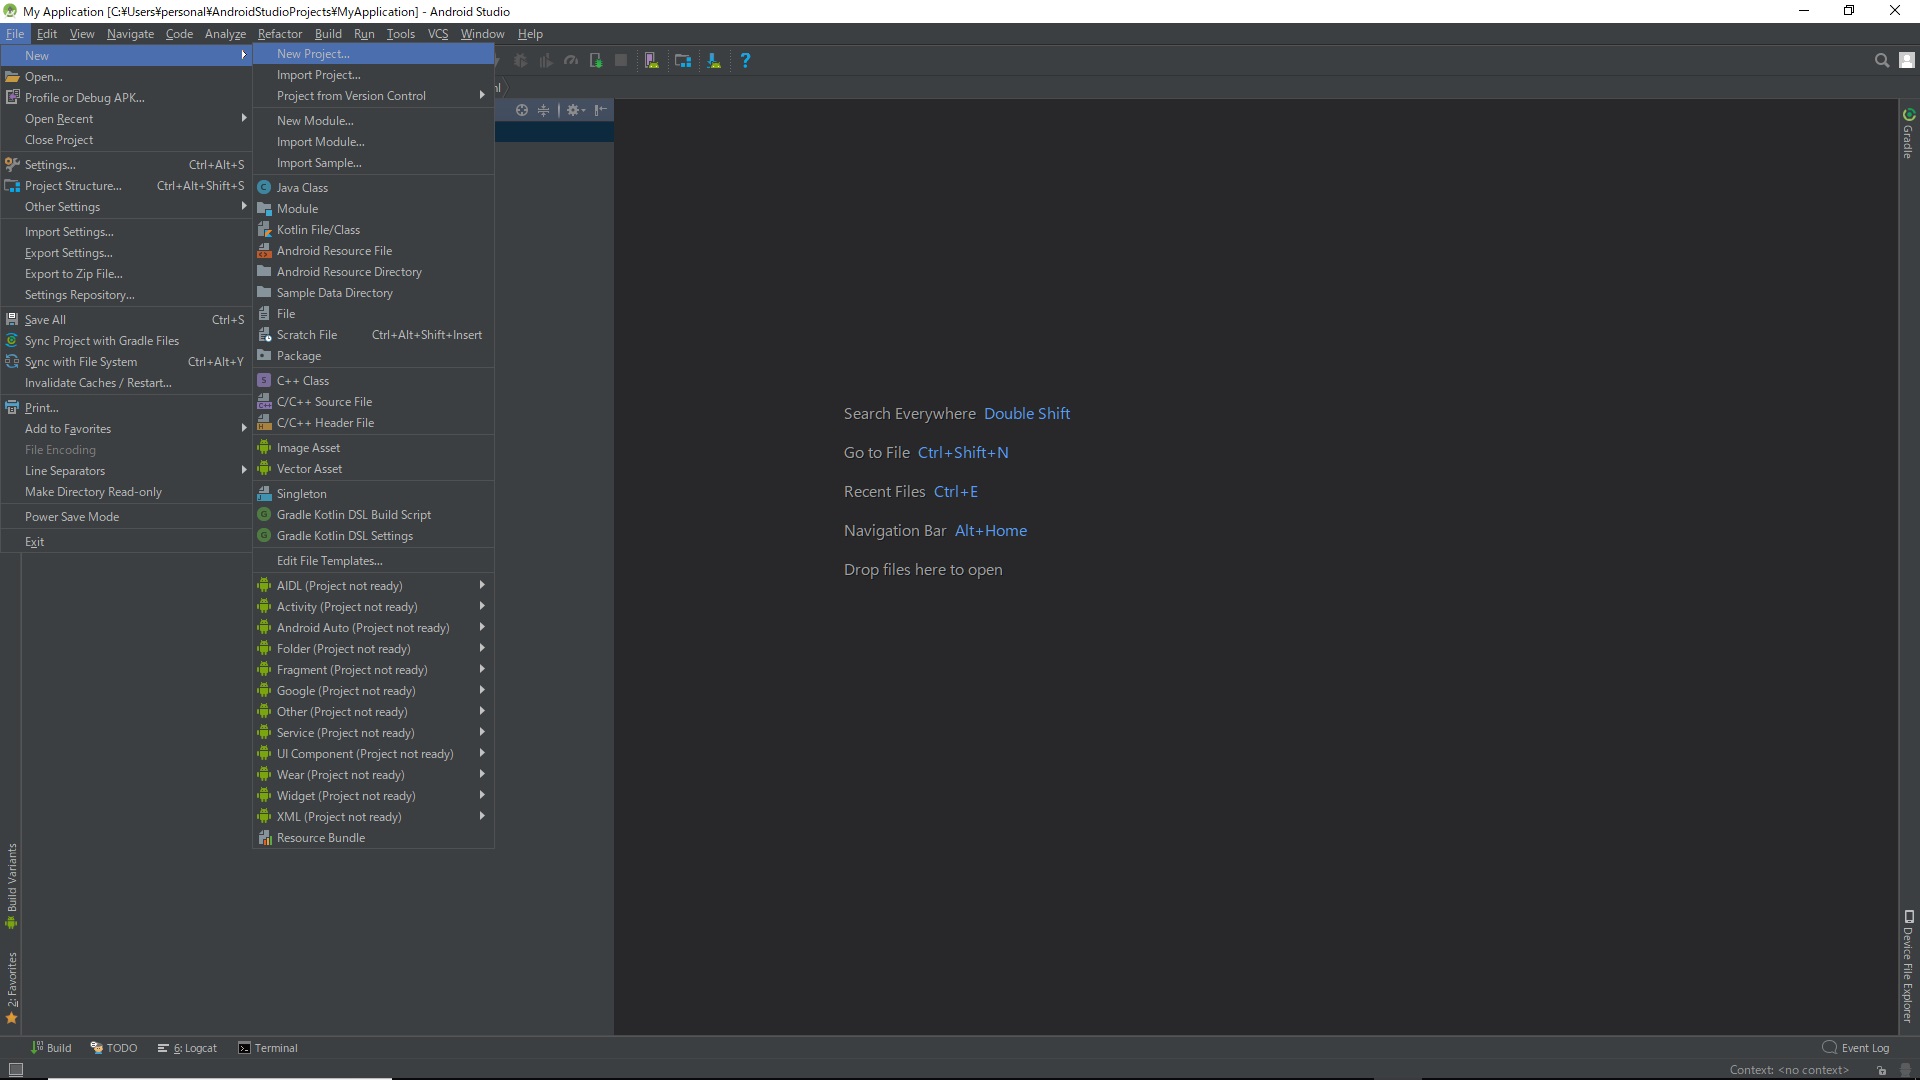
Task: Click Project from Version Control option
Action: click(351, 95)
